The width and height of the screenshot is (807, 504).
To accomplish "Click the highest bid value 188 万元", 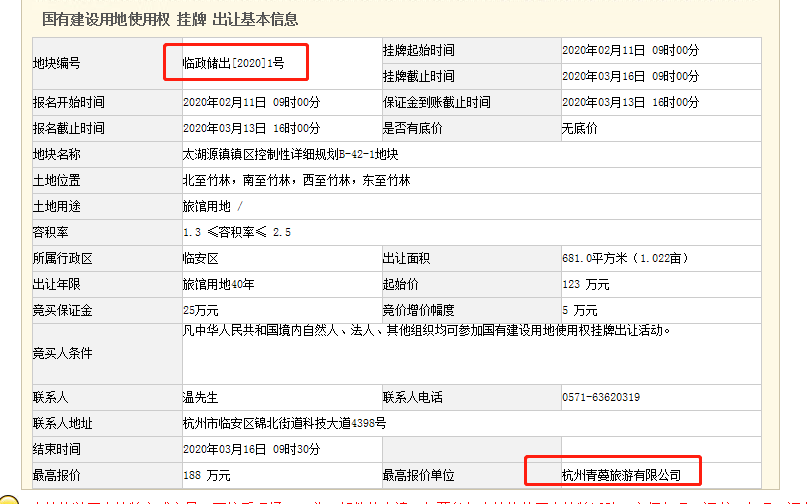I will [206, 475].
